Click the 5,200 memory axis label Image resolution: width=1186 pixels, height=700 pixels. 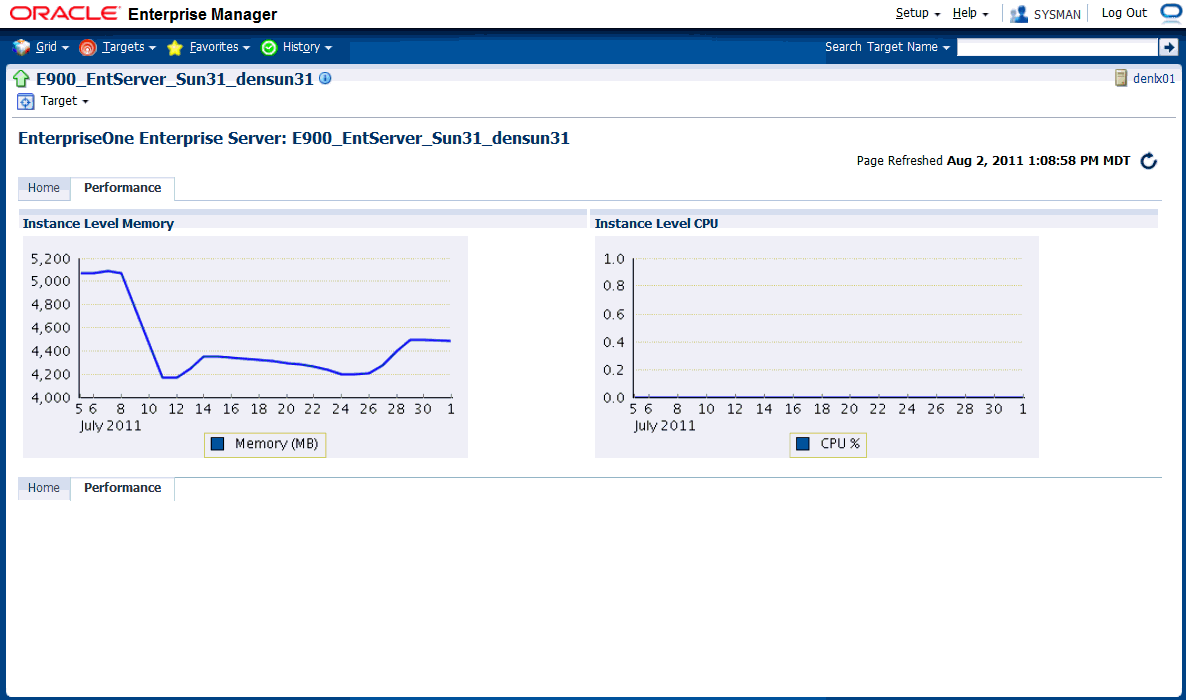click(x=50, y=259)
